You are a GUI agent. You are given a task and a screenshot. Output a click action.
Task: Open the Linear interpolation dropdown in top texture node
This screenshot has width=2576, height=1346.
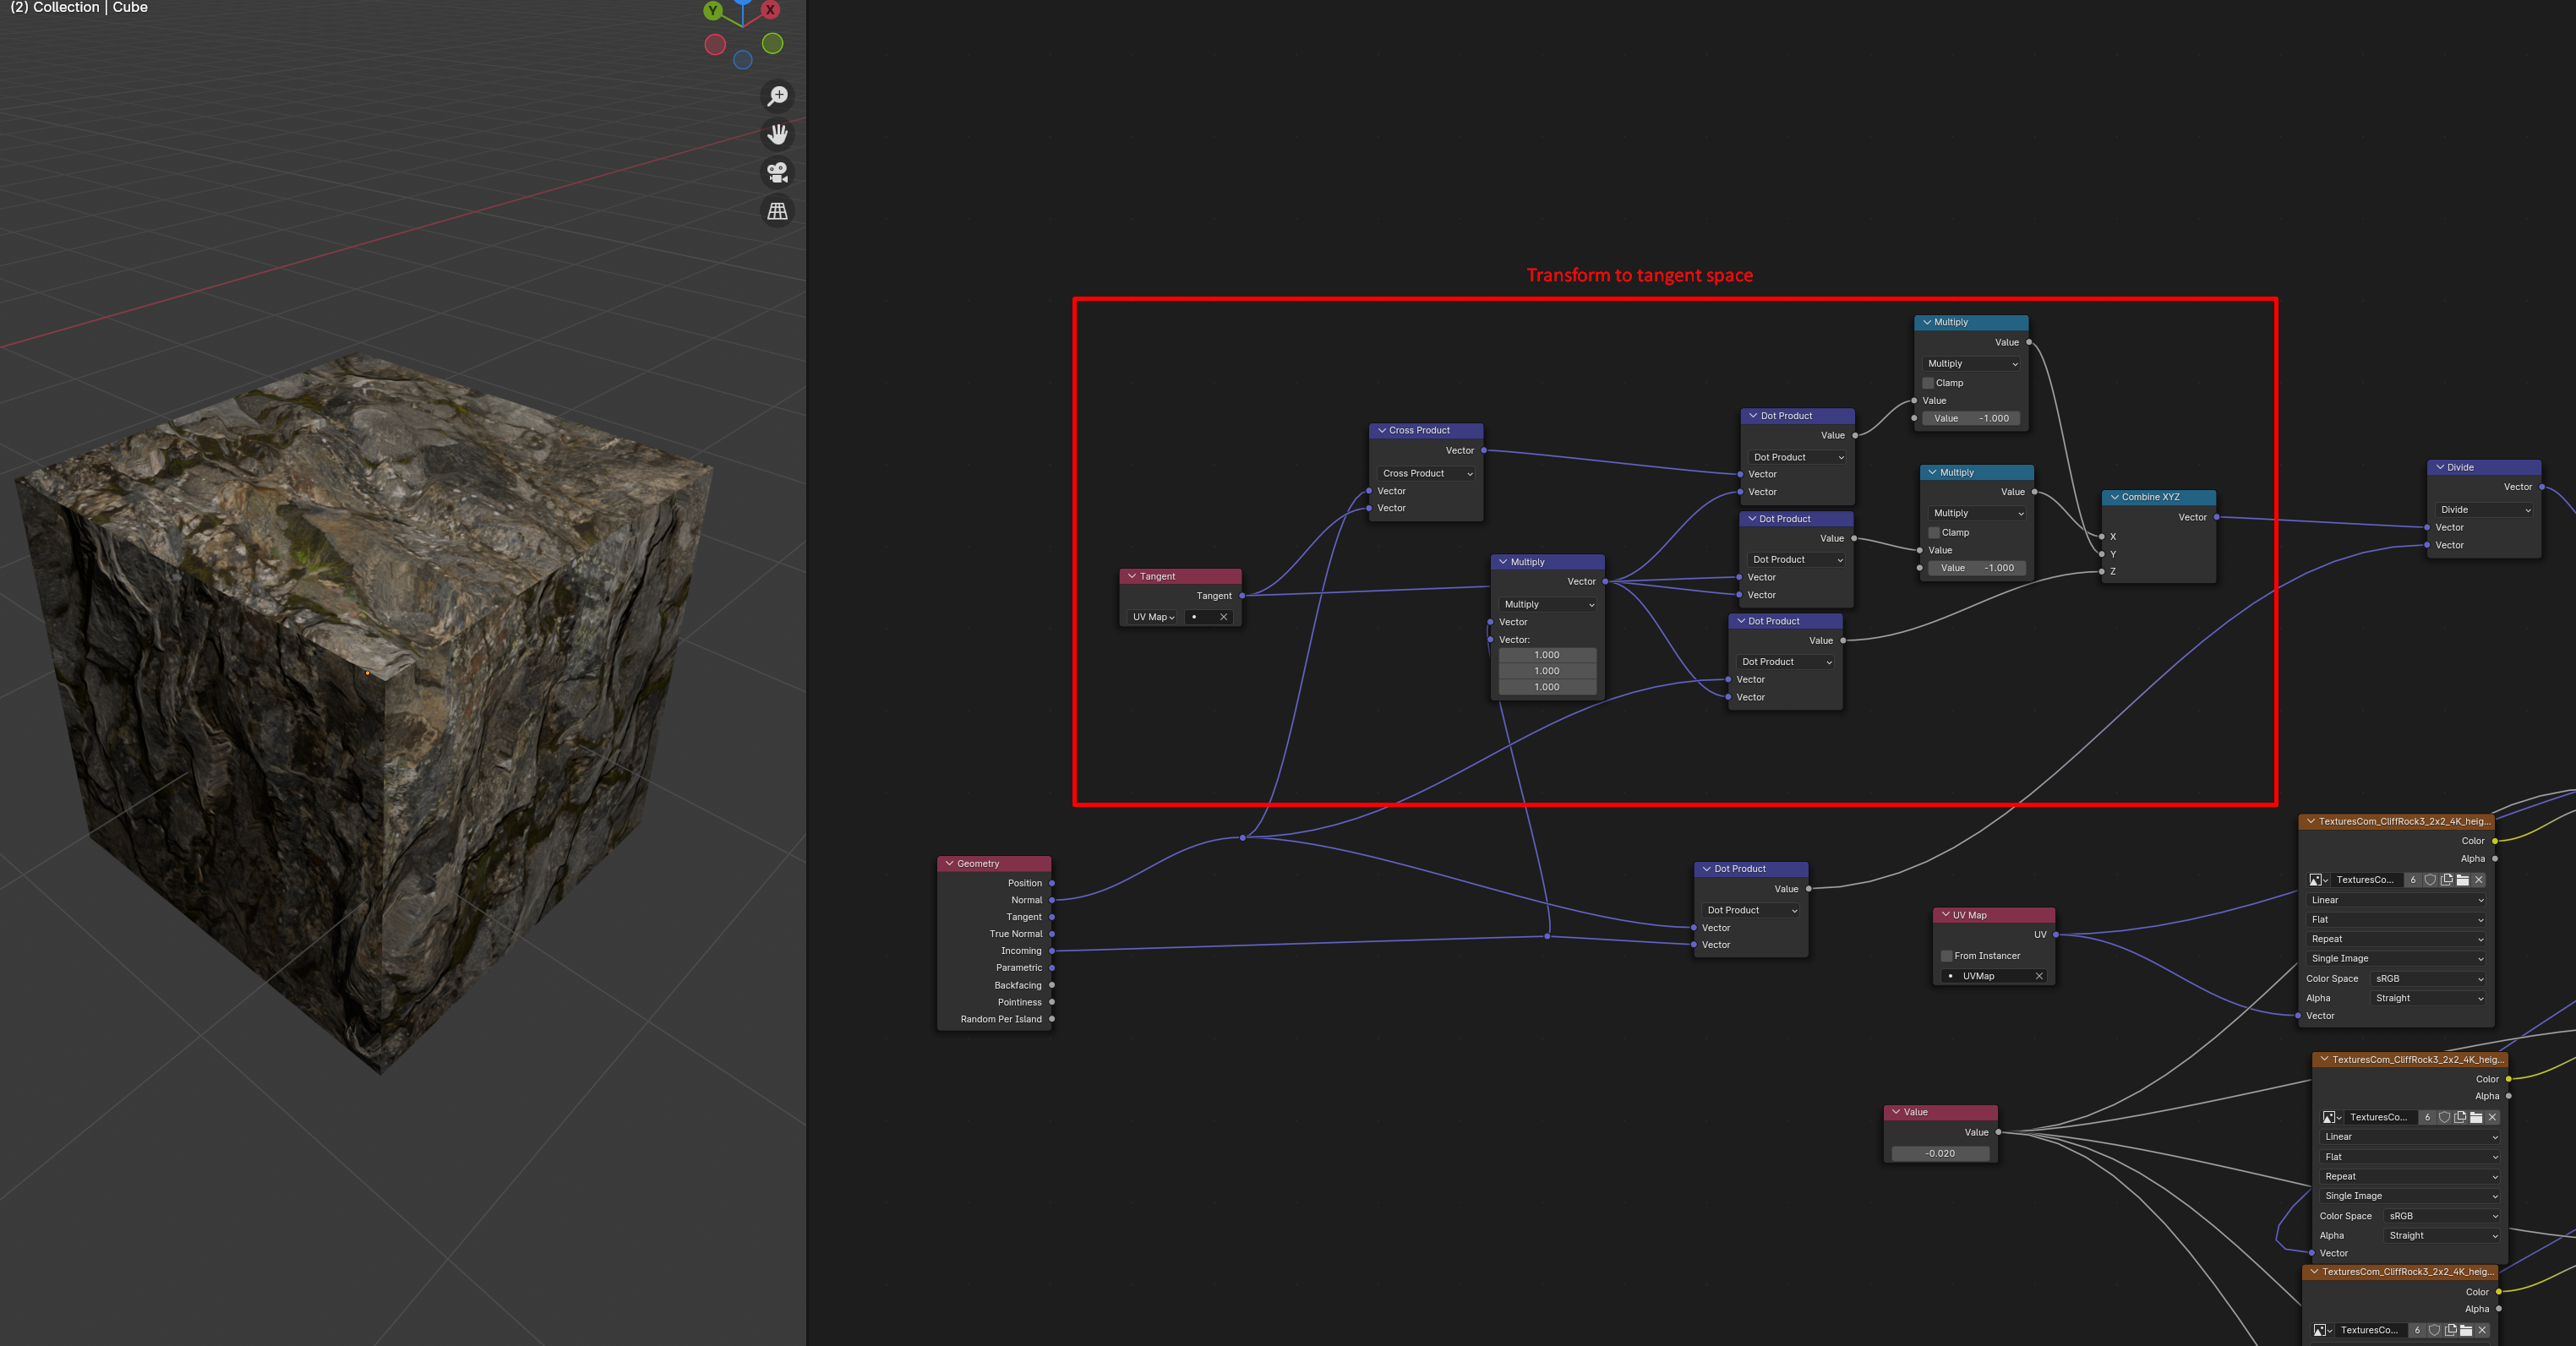[x=2396, y=900]
